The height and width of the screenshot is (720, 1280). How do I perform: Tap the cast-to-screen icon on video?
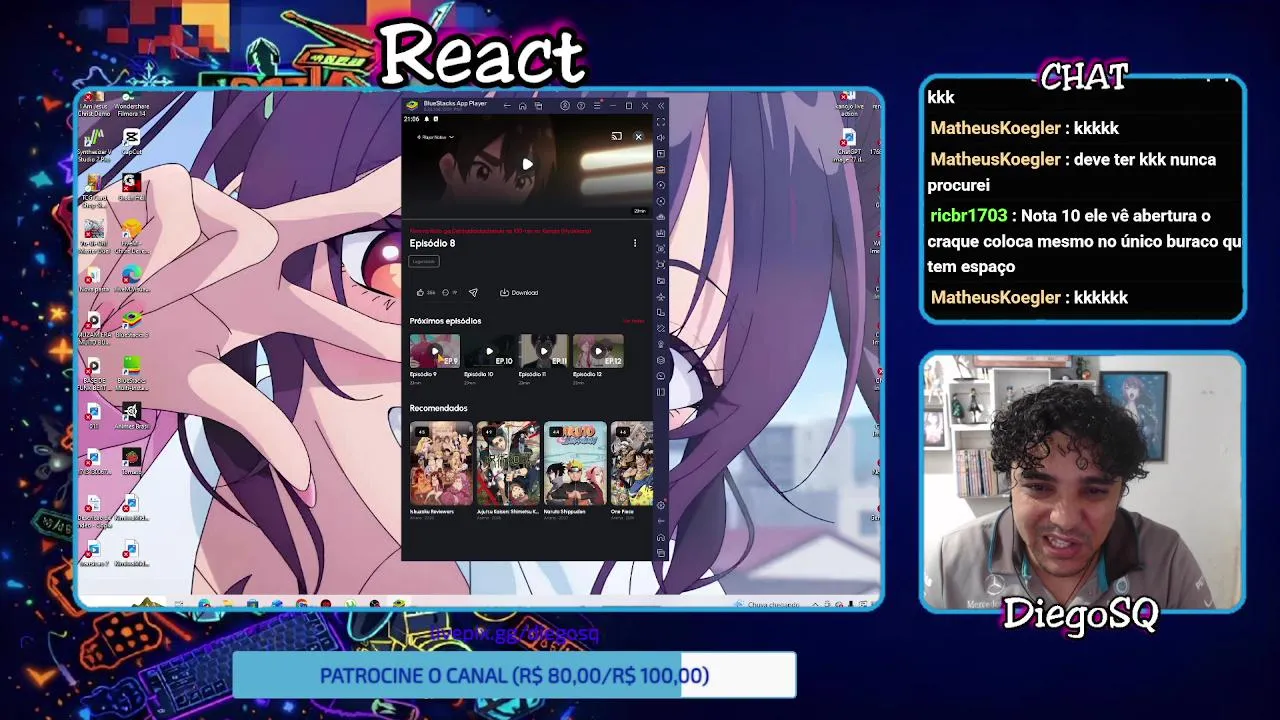[616, 137]
